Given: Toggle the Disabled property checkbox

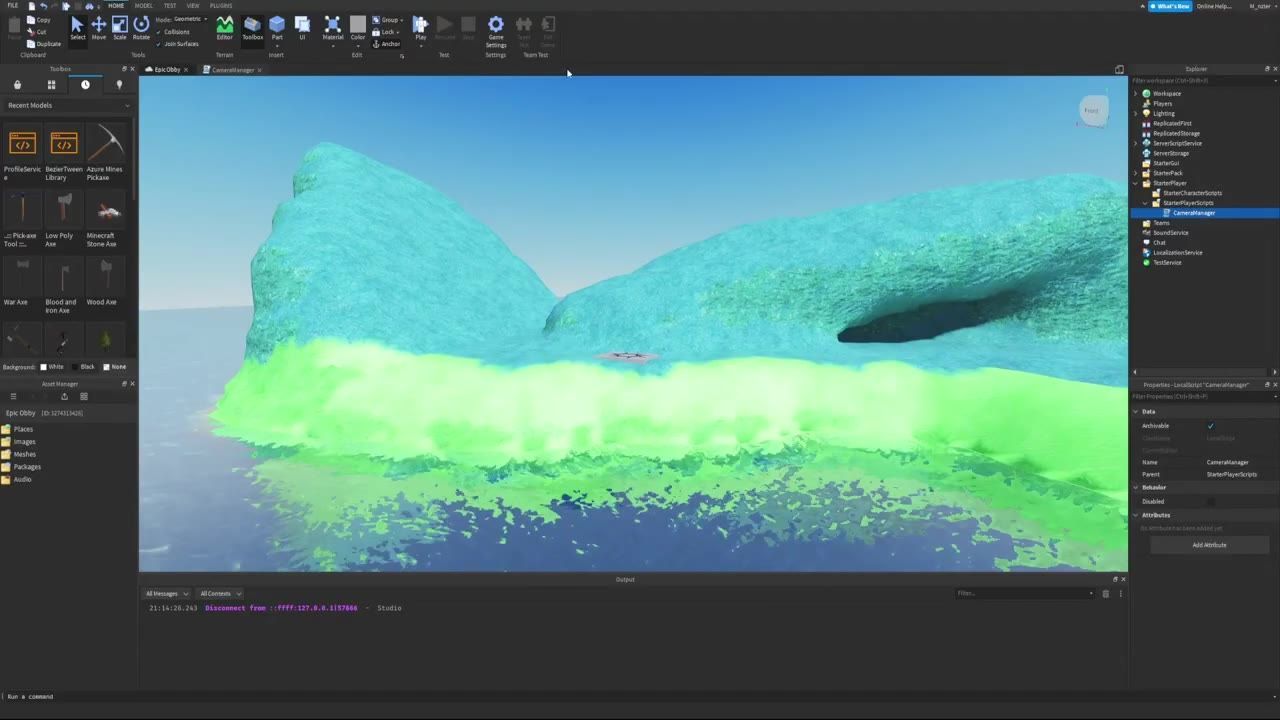Looking at the screenshot, I should tap(1210, 502).
